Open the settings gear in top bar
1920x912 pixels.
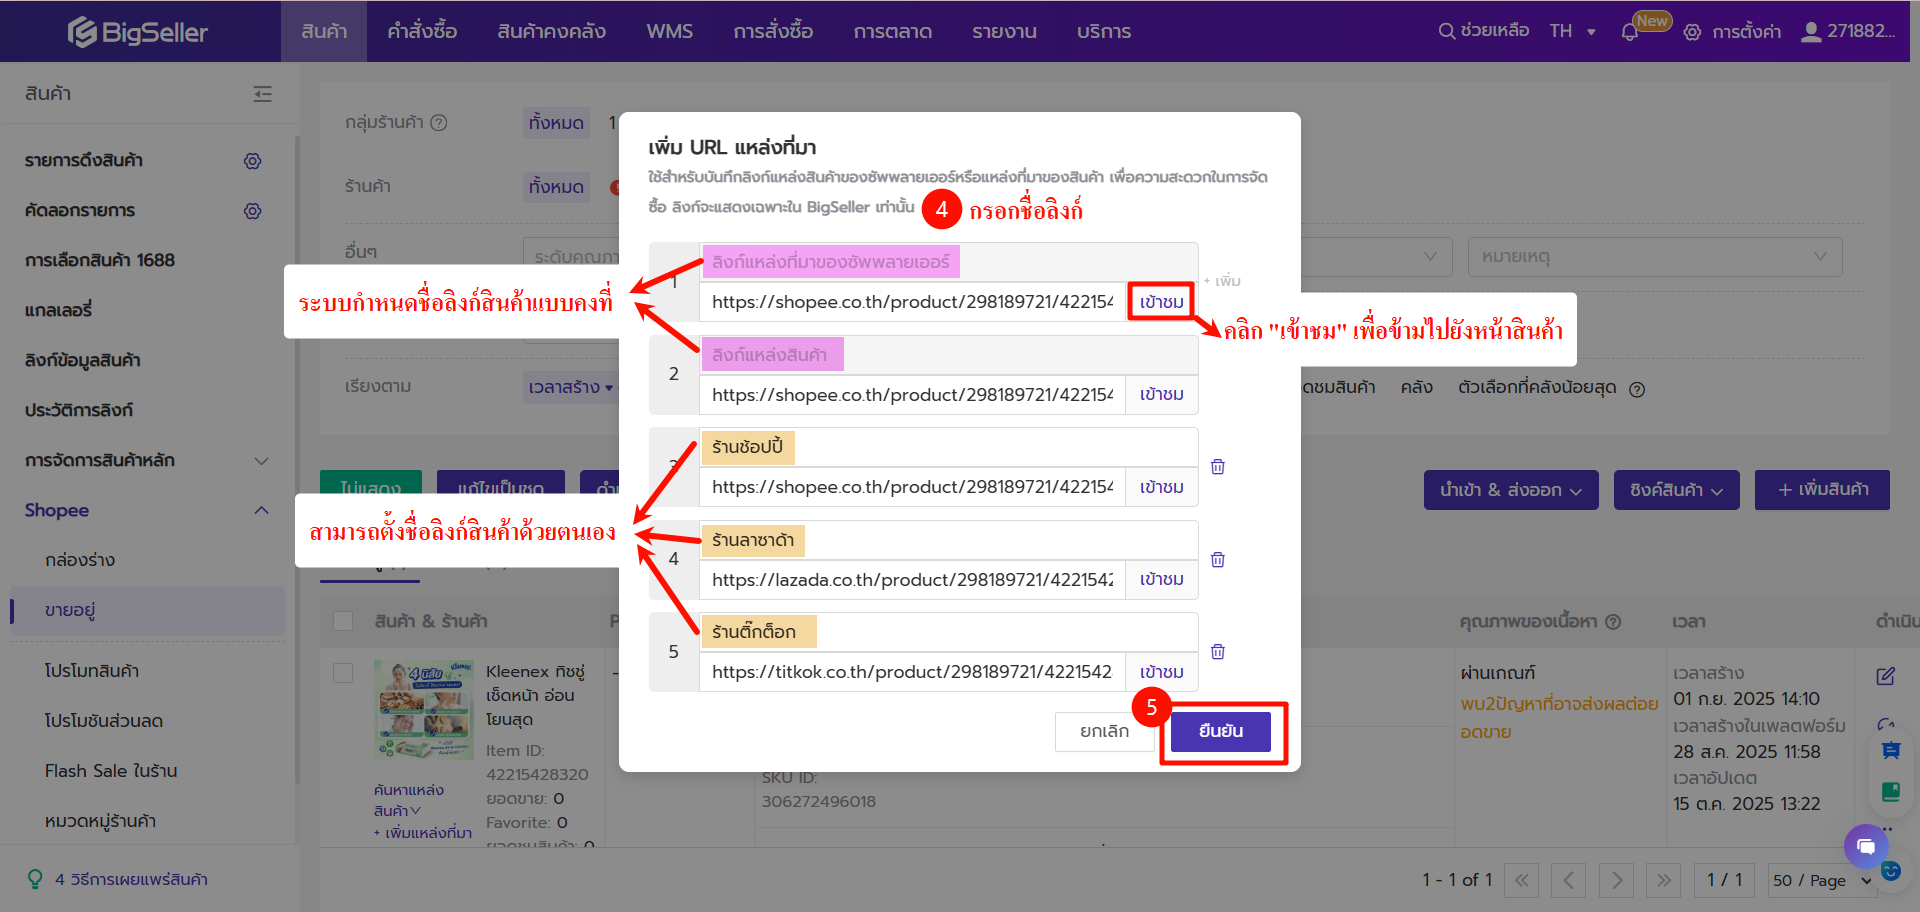point(1692,32)
